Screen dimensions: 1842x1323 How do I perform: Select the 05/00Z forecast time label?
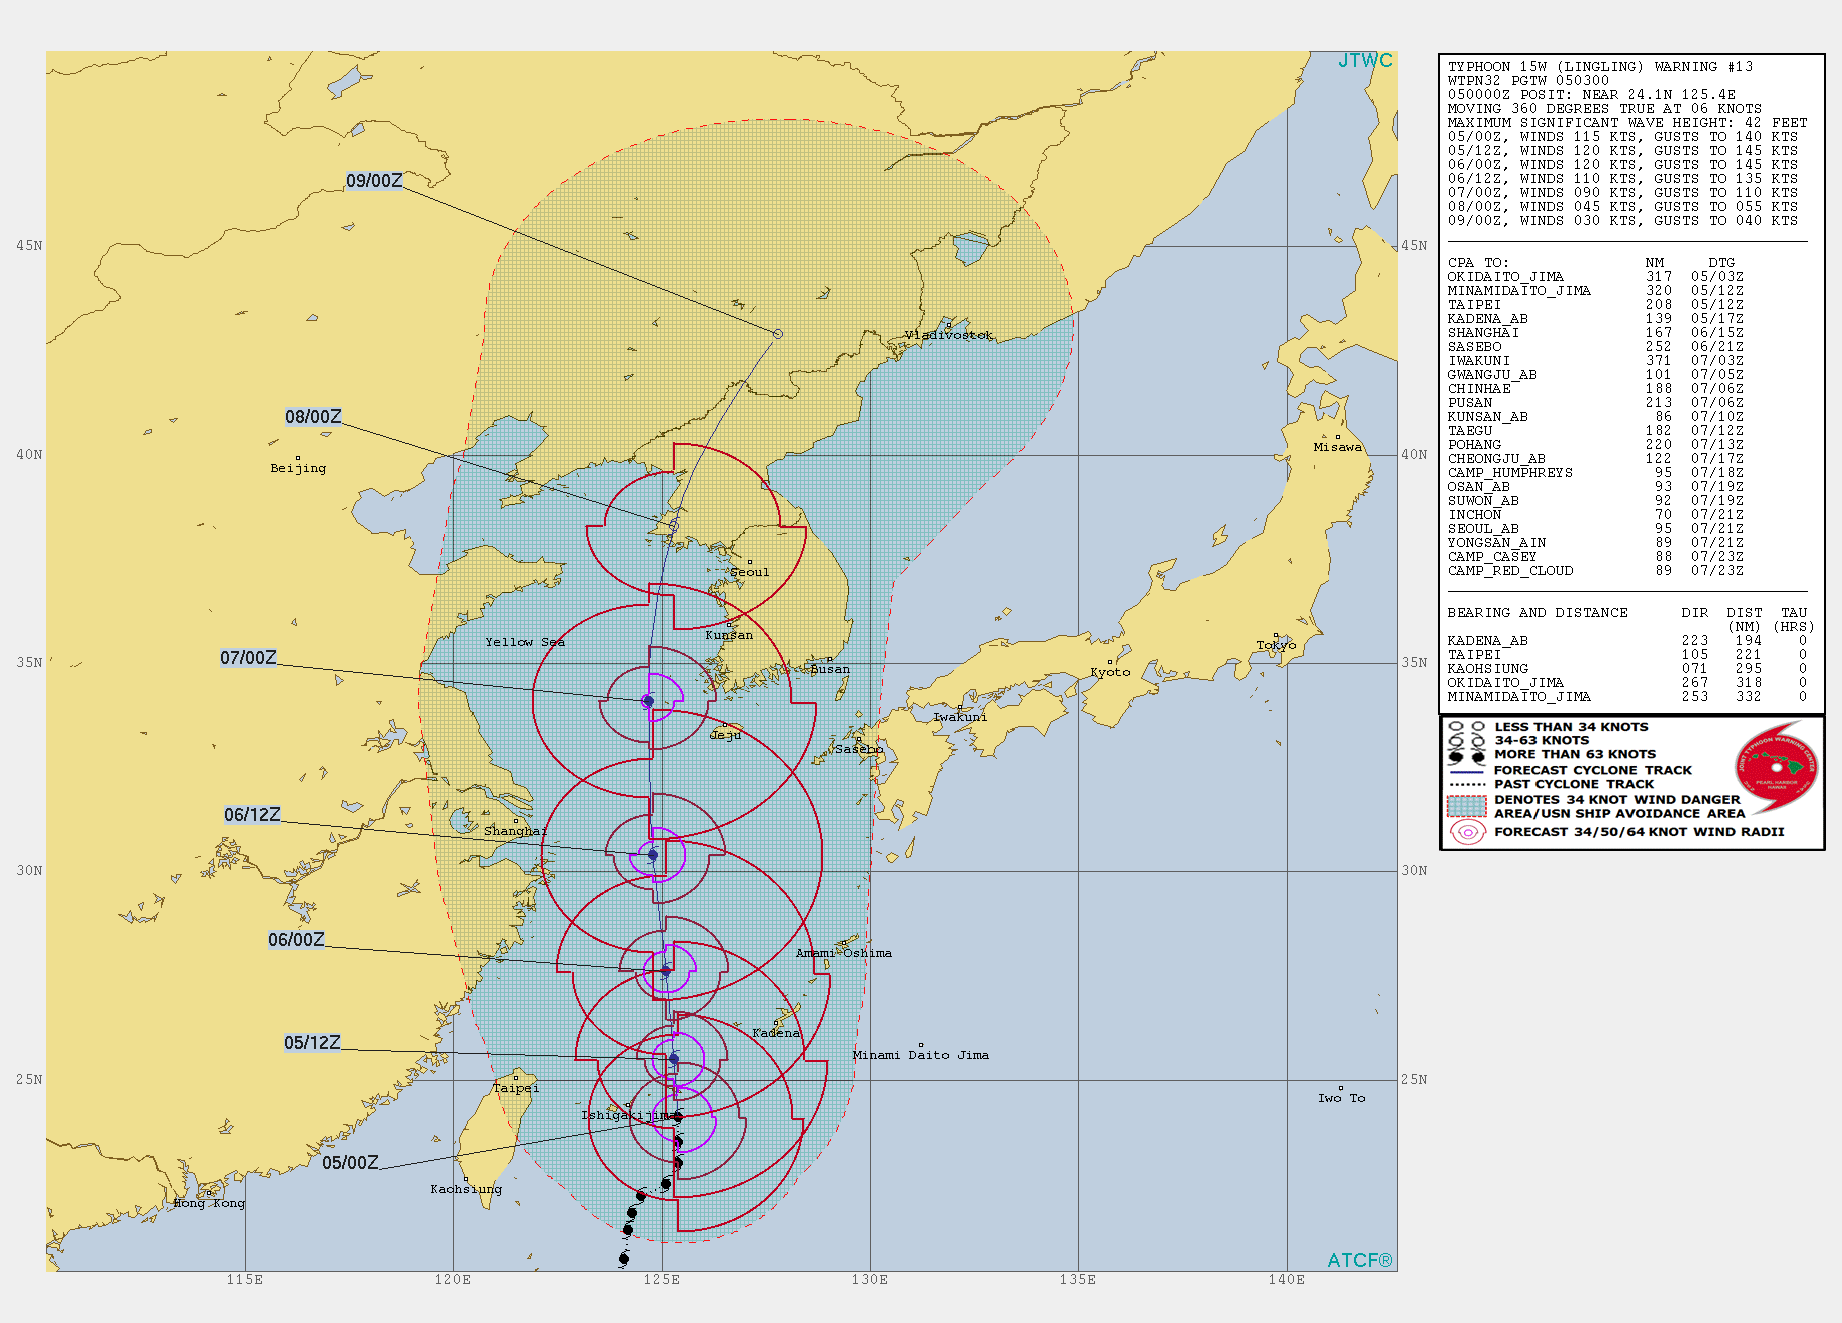pos(350,1163)
